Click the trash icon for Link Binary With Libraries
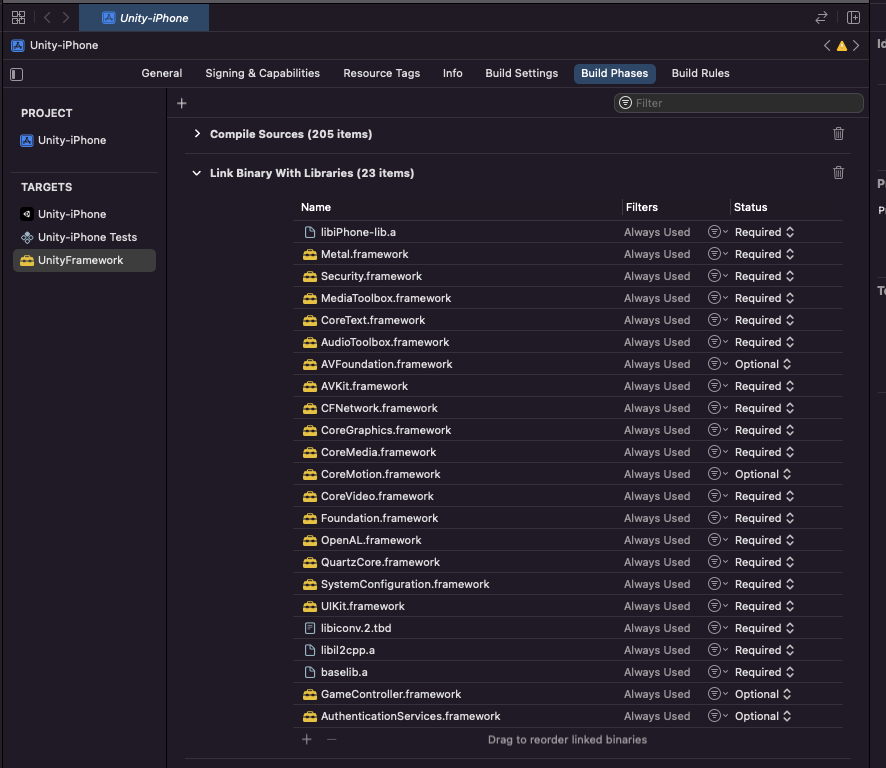Image resolution: width=886 pixels, height=768 pixels. [838, 172]
